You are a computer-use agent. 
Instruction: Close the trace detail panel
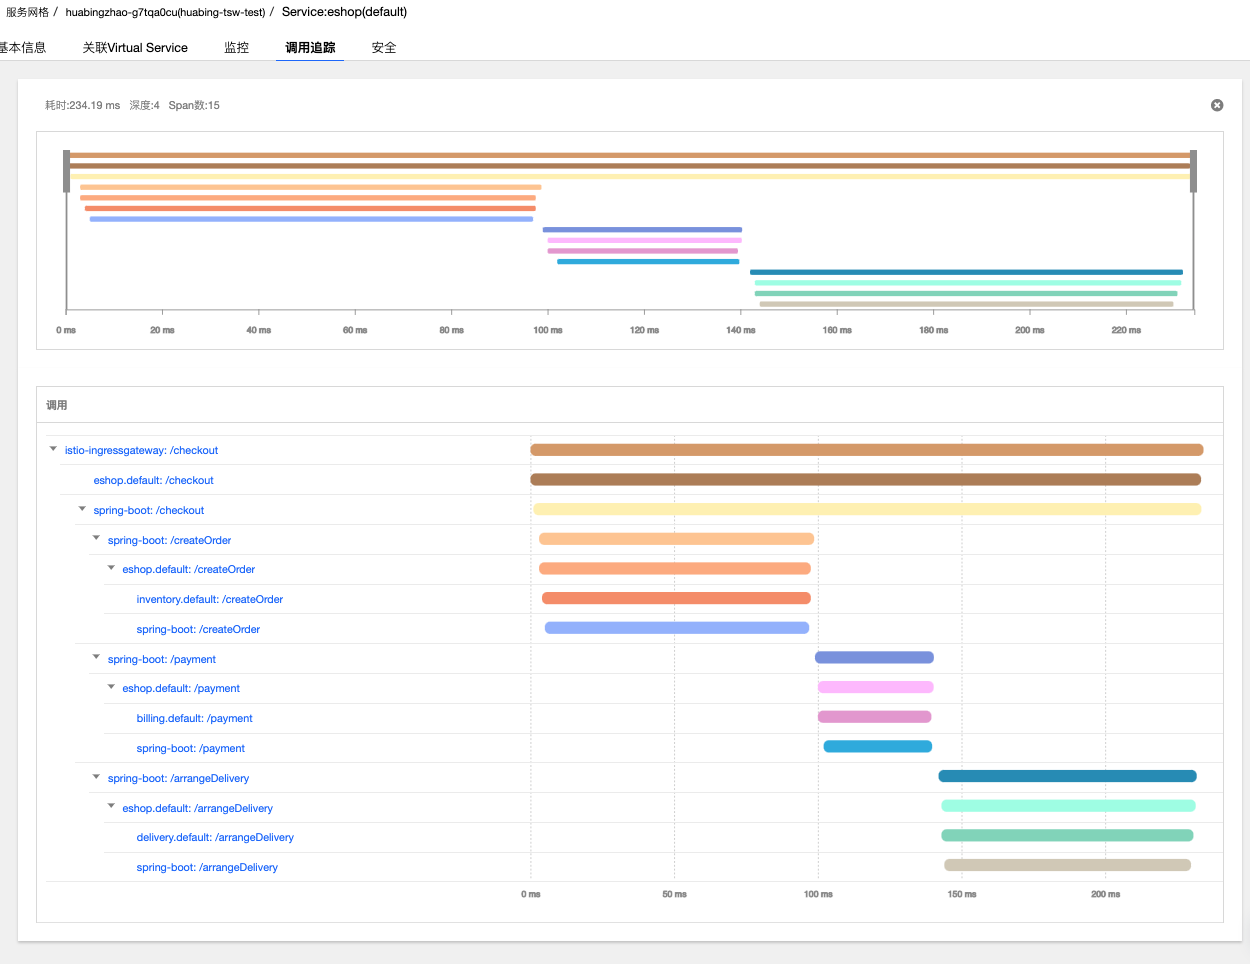(1217, 105)
